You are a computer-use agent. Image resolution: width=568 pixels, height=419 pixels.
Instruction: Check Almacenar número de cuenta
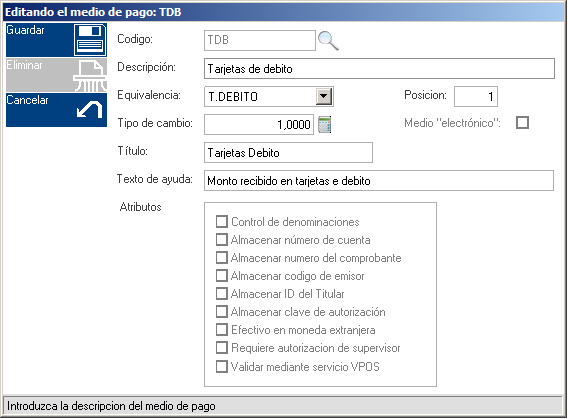point(222,240)
